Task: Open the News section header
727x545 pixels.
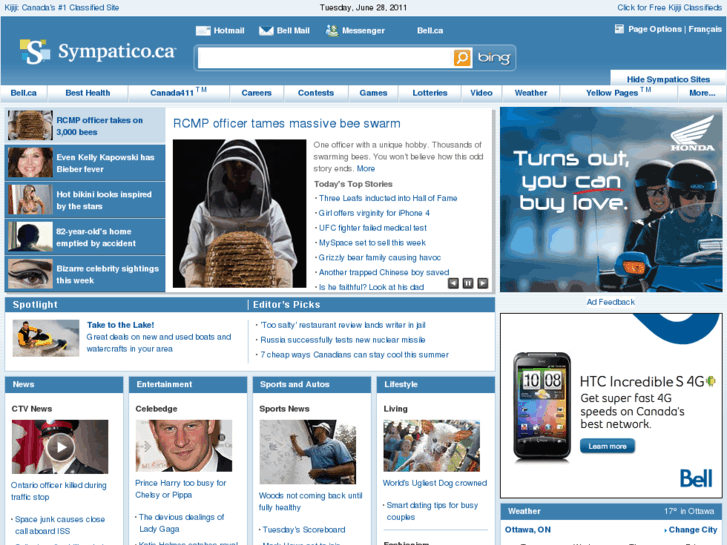Action: tap(24, 384)
